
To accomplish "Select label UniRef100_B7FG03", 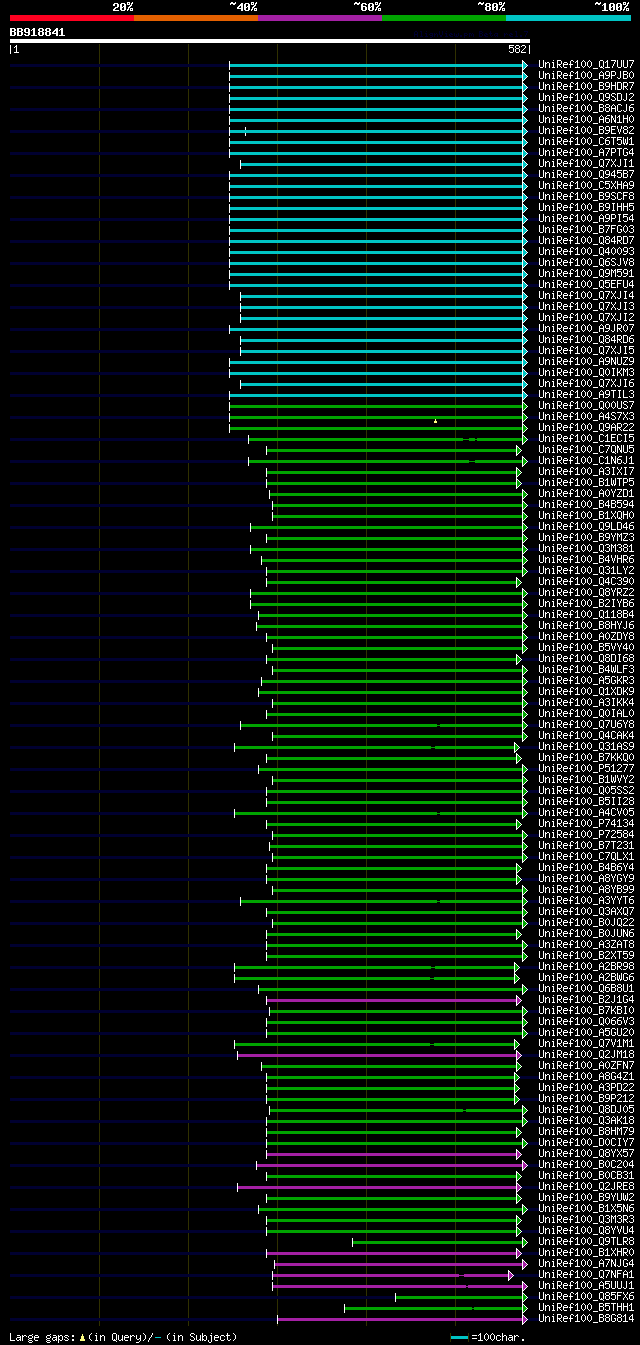I will pyautogui.click(x=586, y=229).
